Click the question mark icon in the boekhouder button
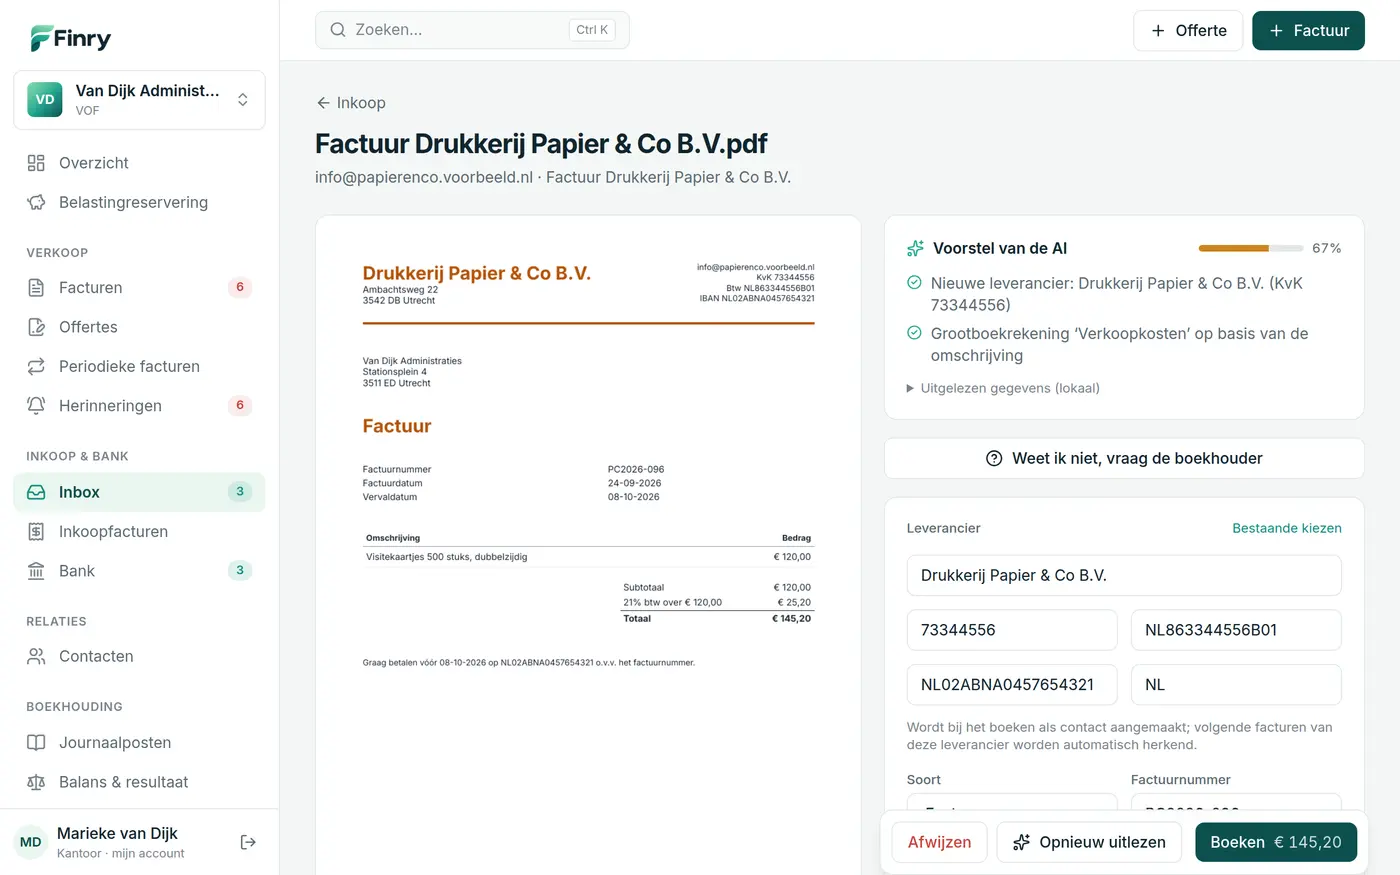Image resolution: width=1400 pixels, height=875 pixels. [x=994, y=458]
